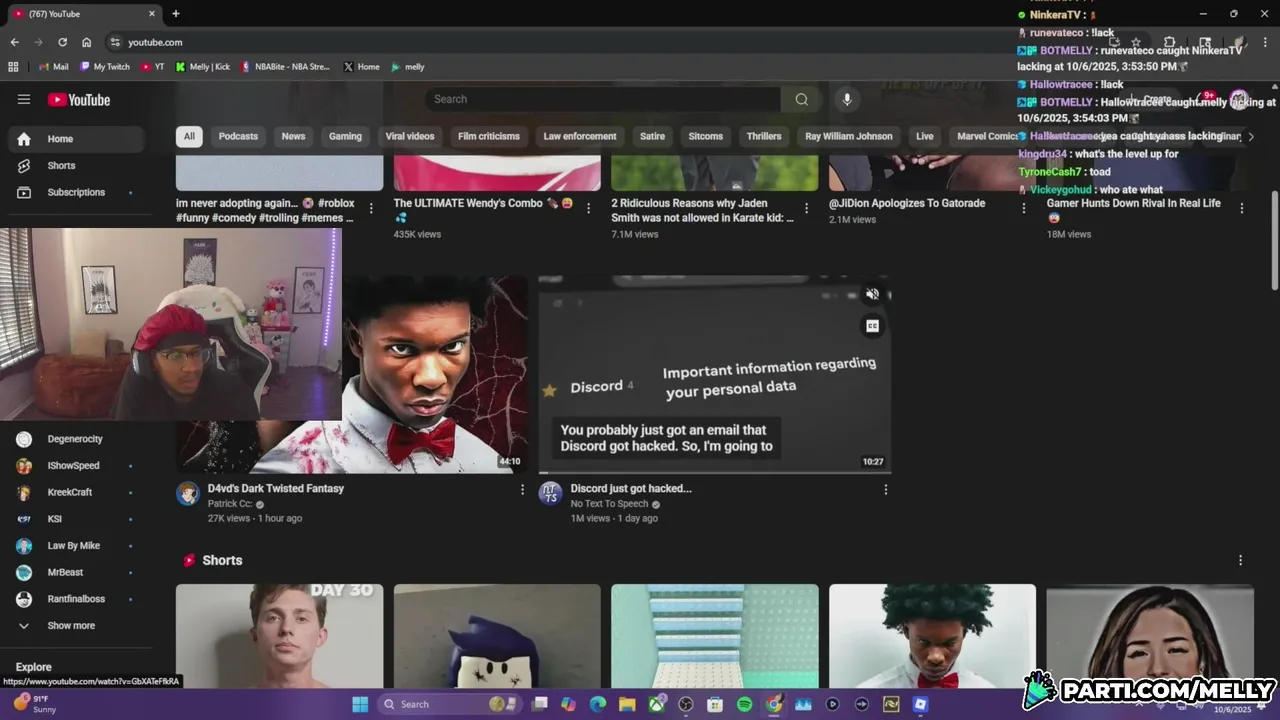Open the apps grid in bookmarks bar

[13, 67]
